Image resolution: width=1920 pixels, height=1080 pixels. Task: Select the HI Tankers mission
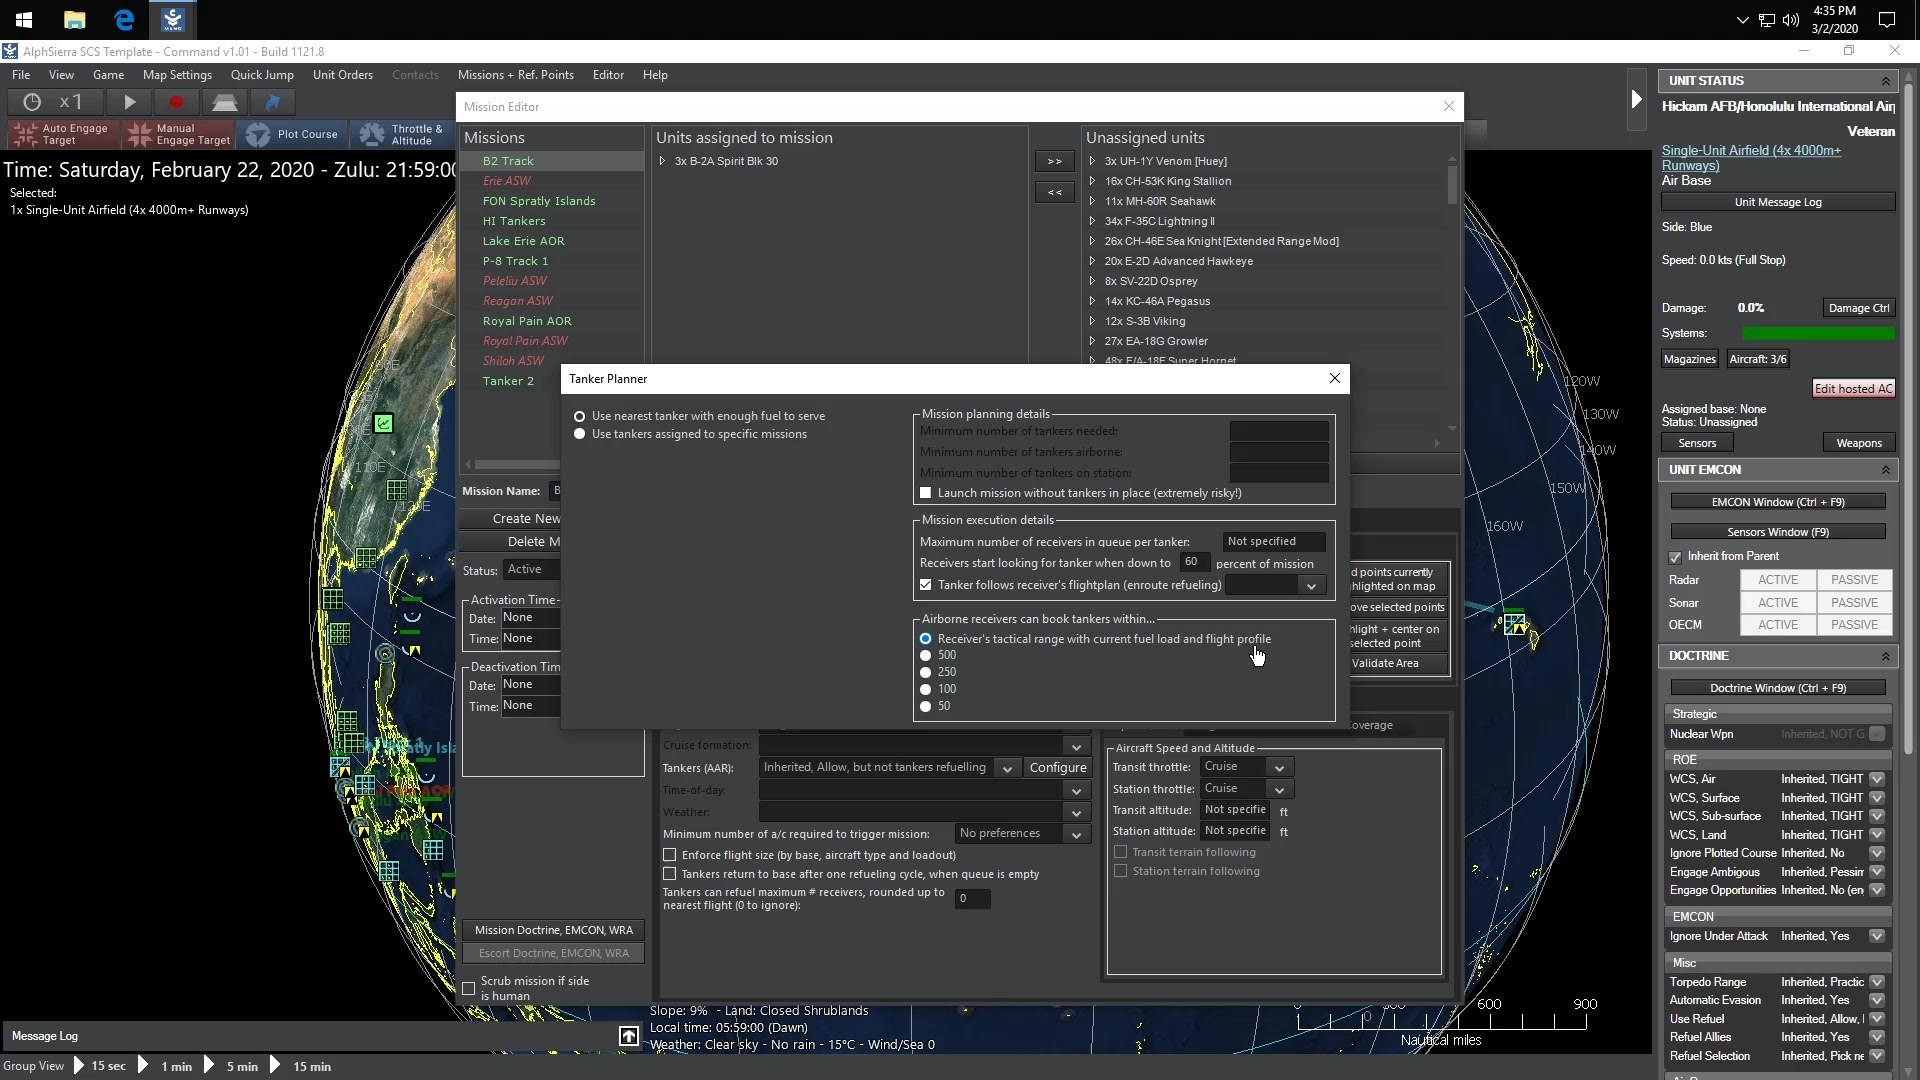pyautogui.click(x=514, y=221)
